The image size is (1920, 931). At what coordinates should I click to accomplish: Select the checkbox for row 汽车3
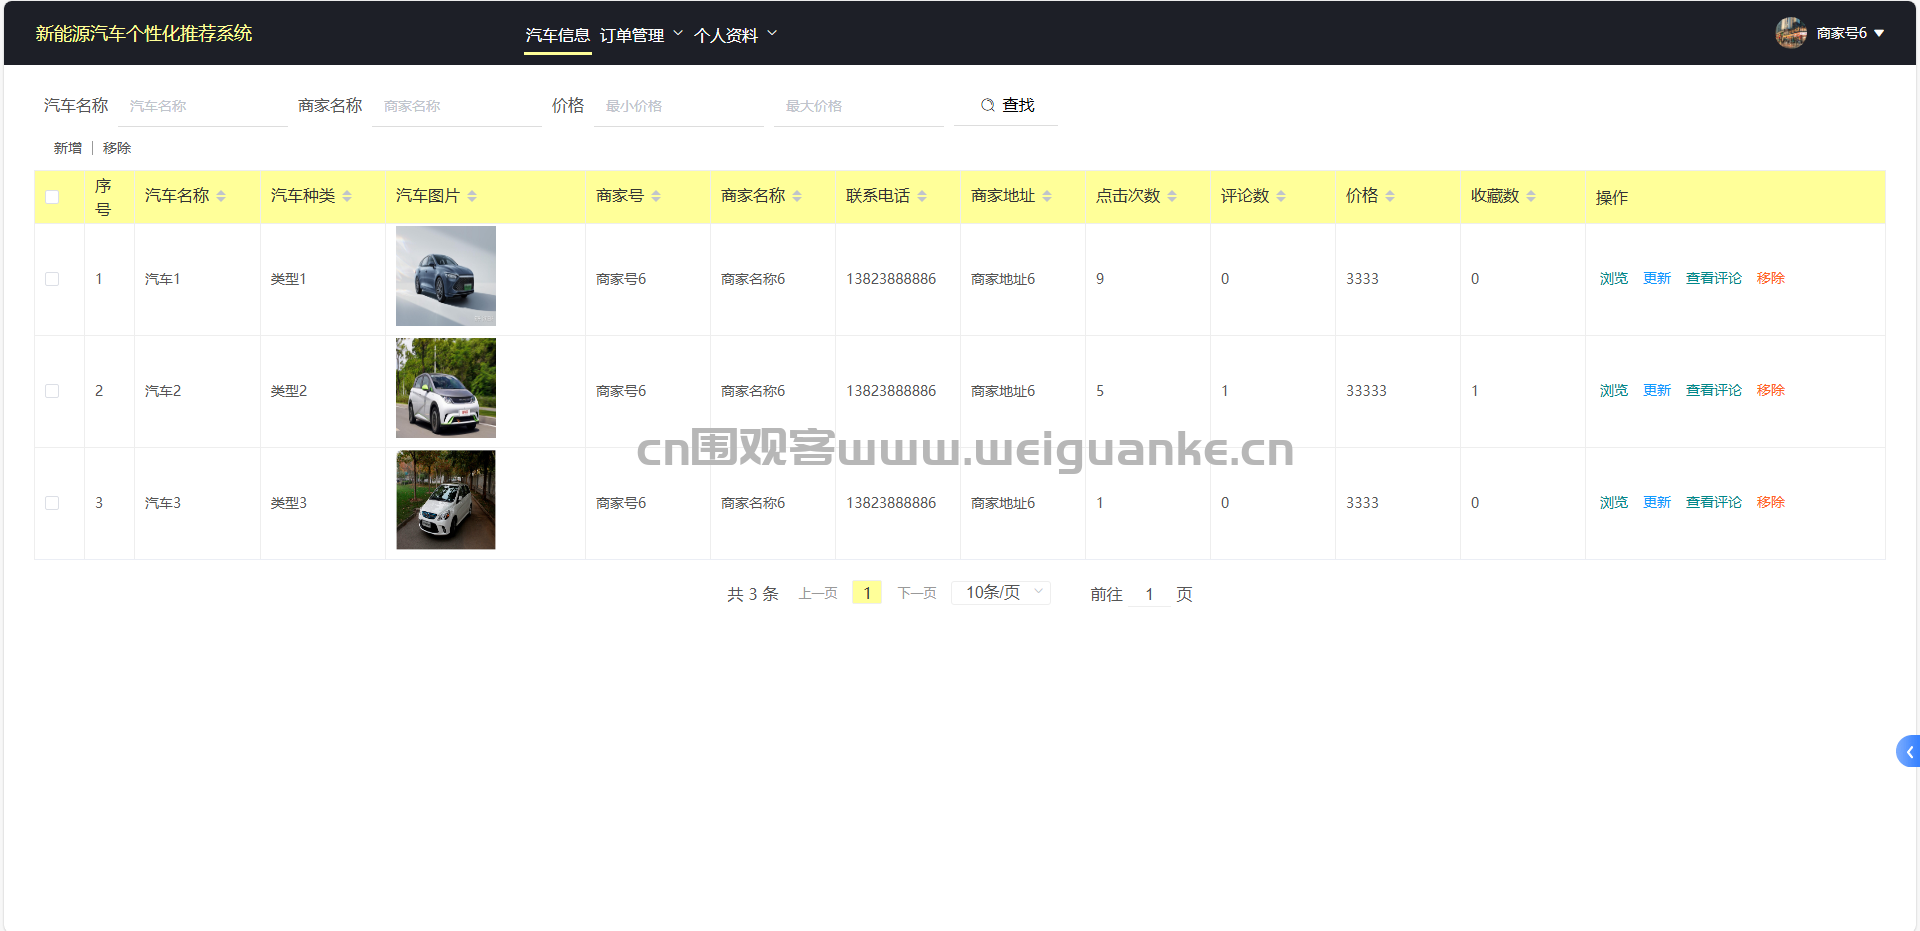point(52,503)
